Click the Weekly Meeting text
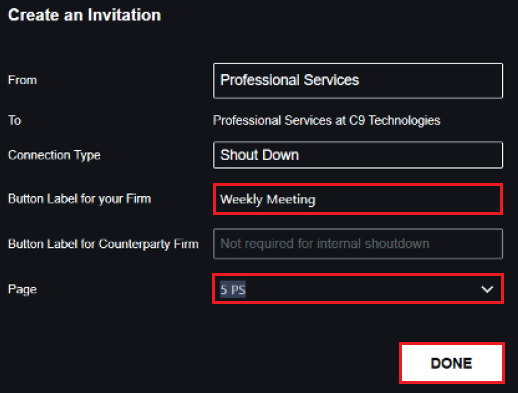Screen dimensions: 518x393 (268, 199)
